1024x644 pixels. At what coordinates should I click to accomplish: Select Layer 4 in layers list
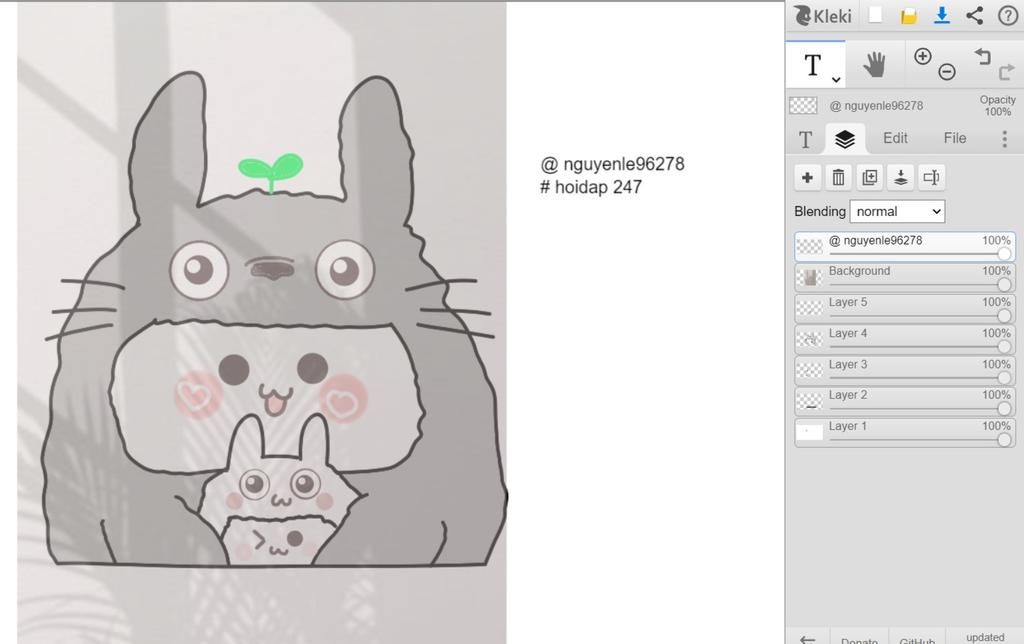(x=905, y=340)
